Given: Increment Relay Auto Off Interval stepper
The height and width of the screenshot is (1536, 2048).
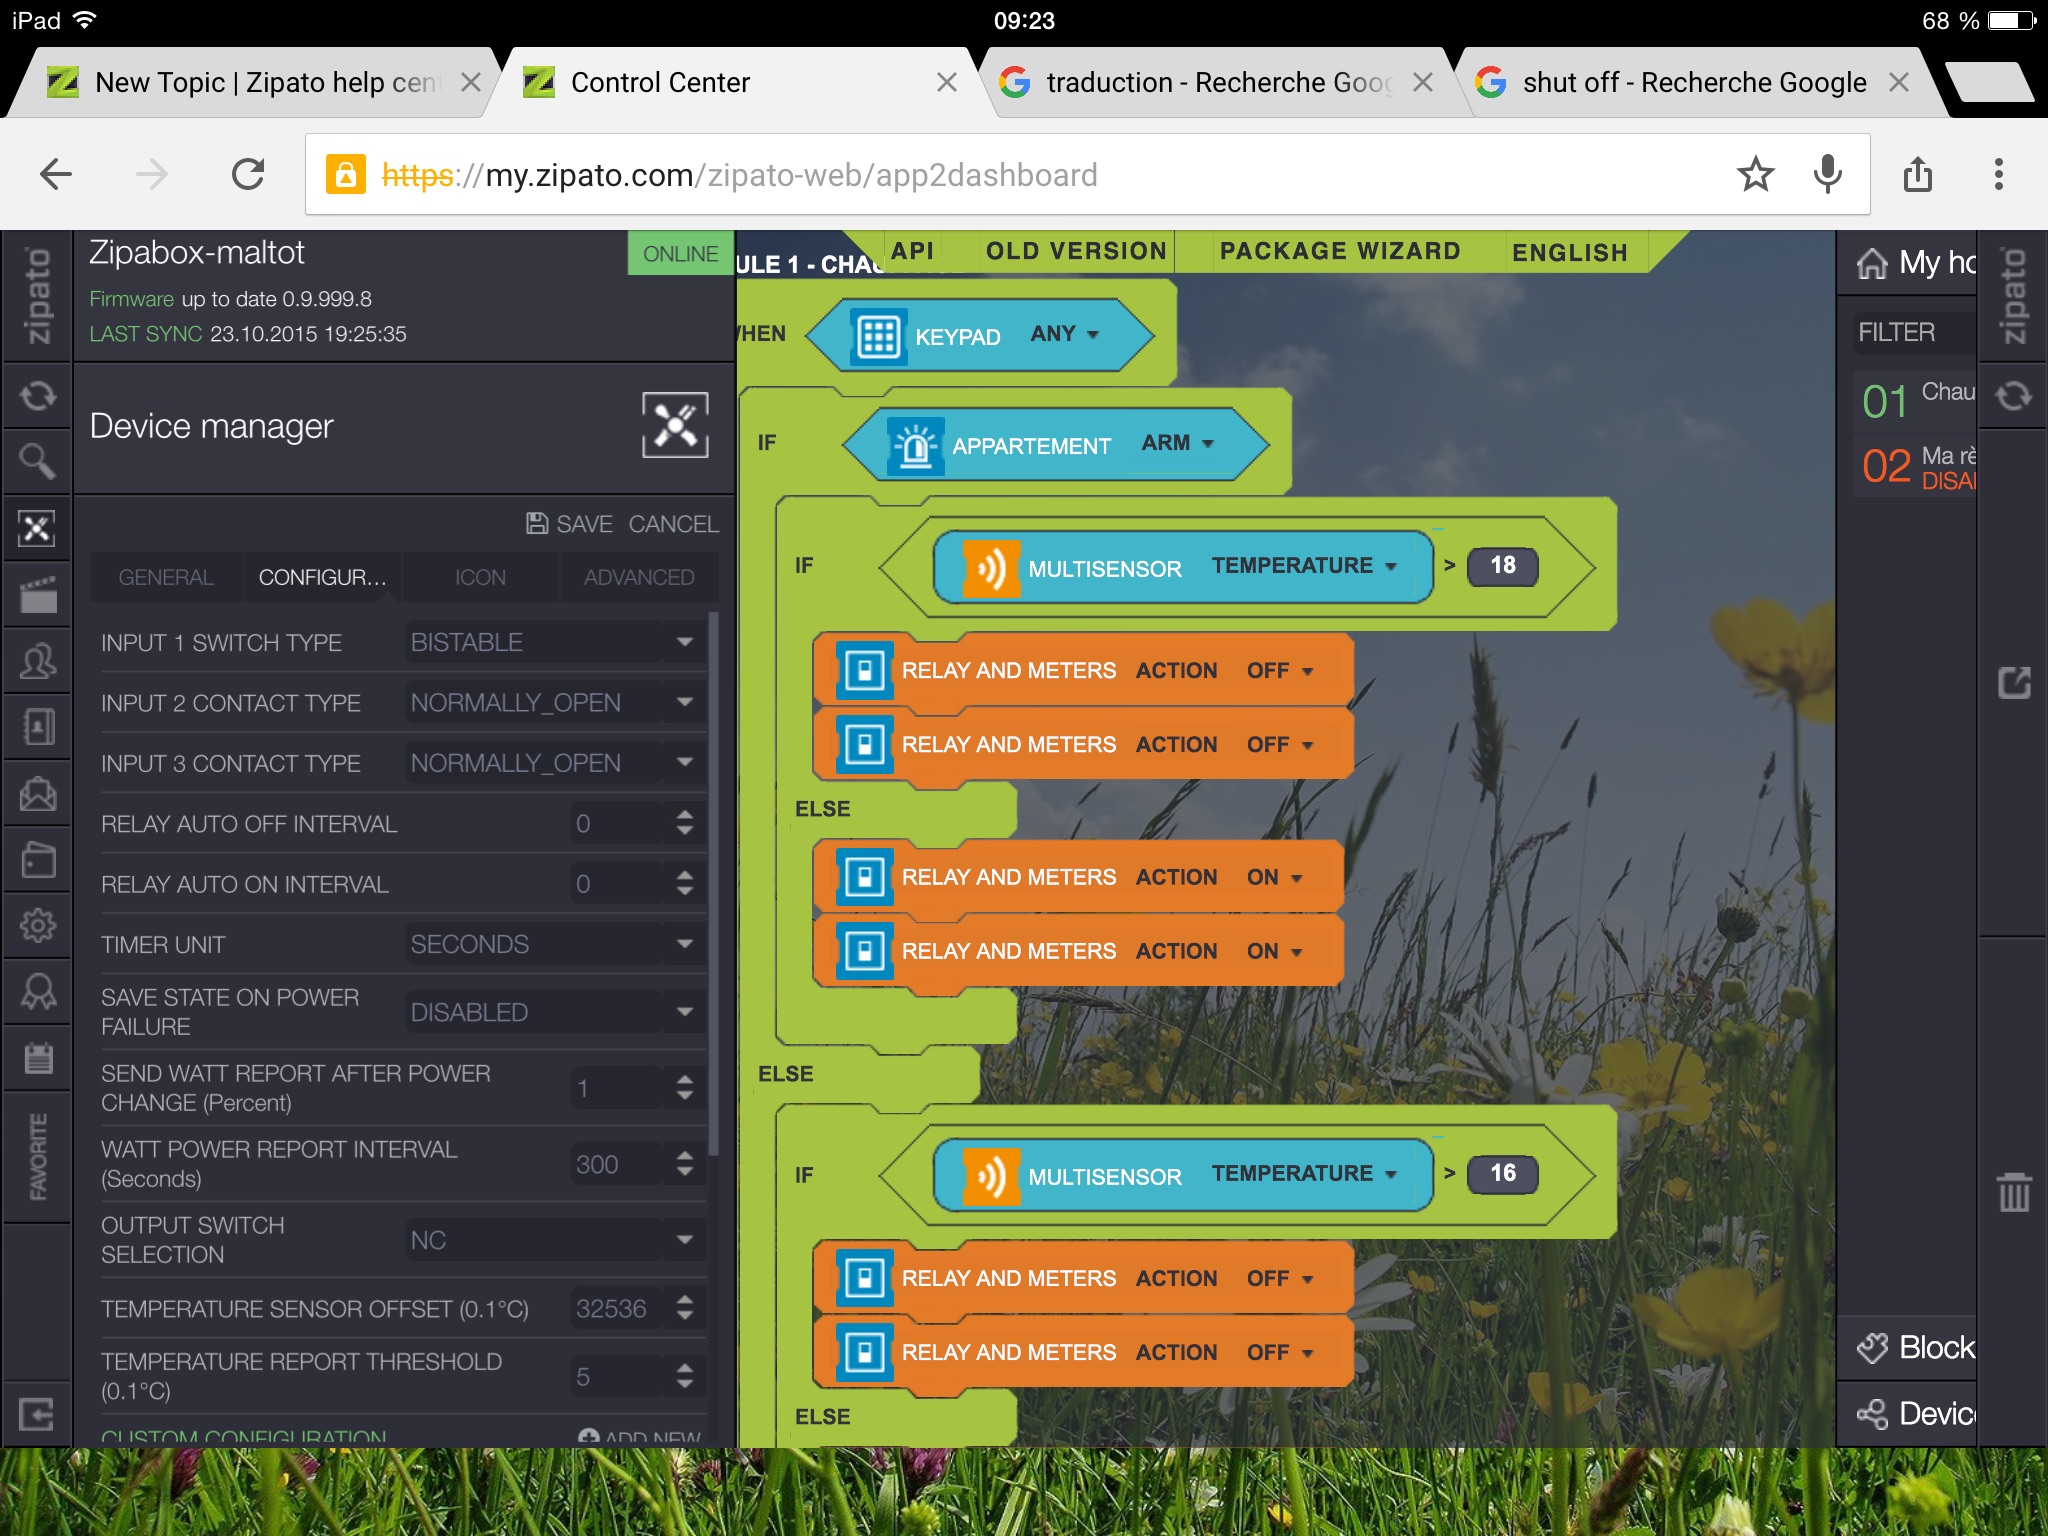Looking at the screenshot, I should pos(685,815).
